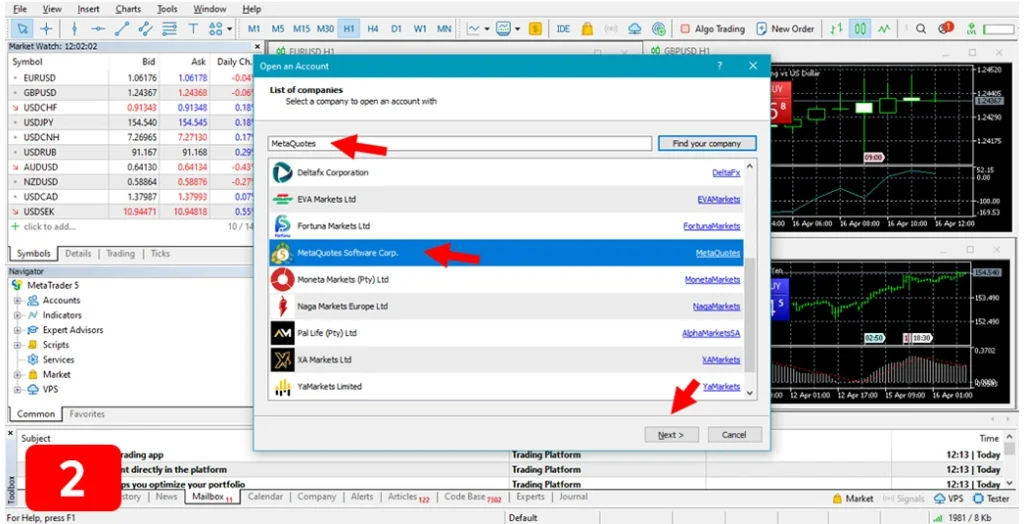Draw a horizontal line on chart
The height and width of the screenshot is (524, 1024).
[98, 29]
